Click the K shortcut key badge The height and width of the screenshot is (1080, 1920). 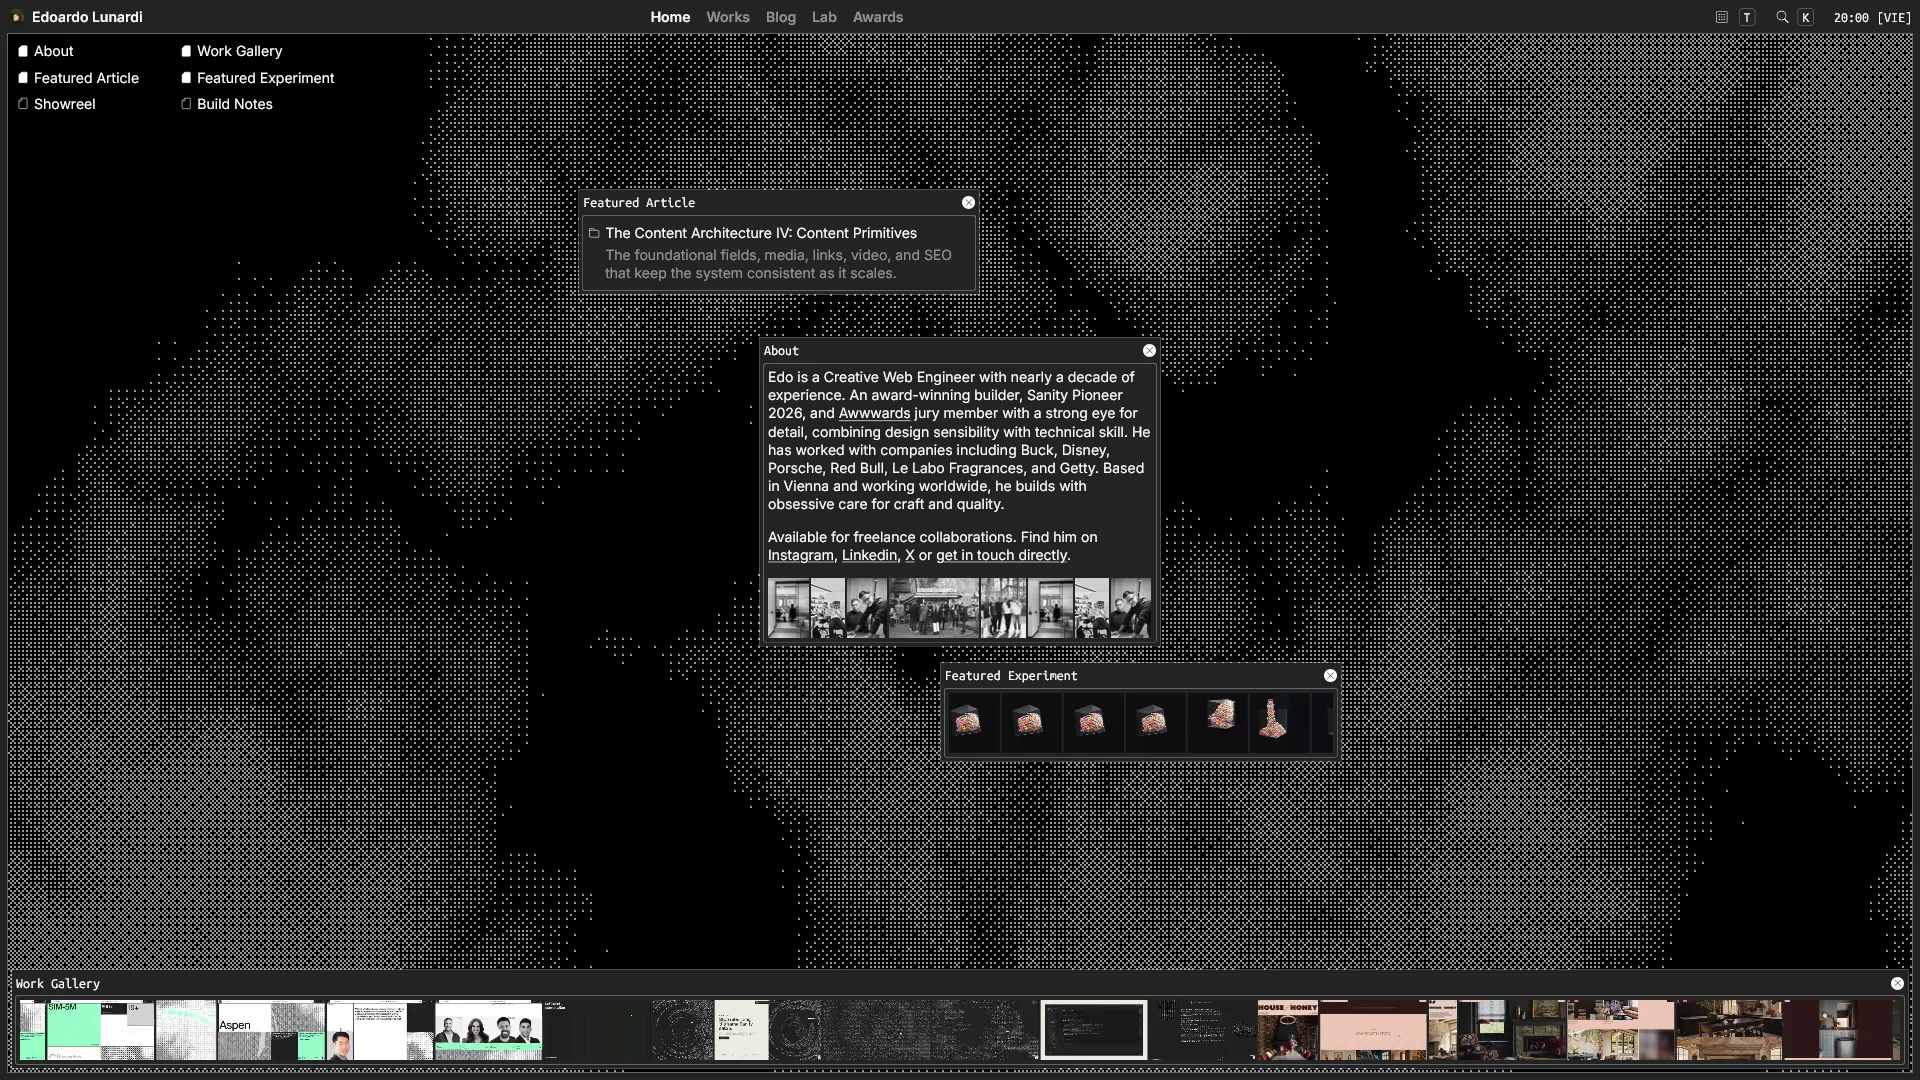click(1806, 17)
